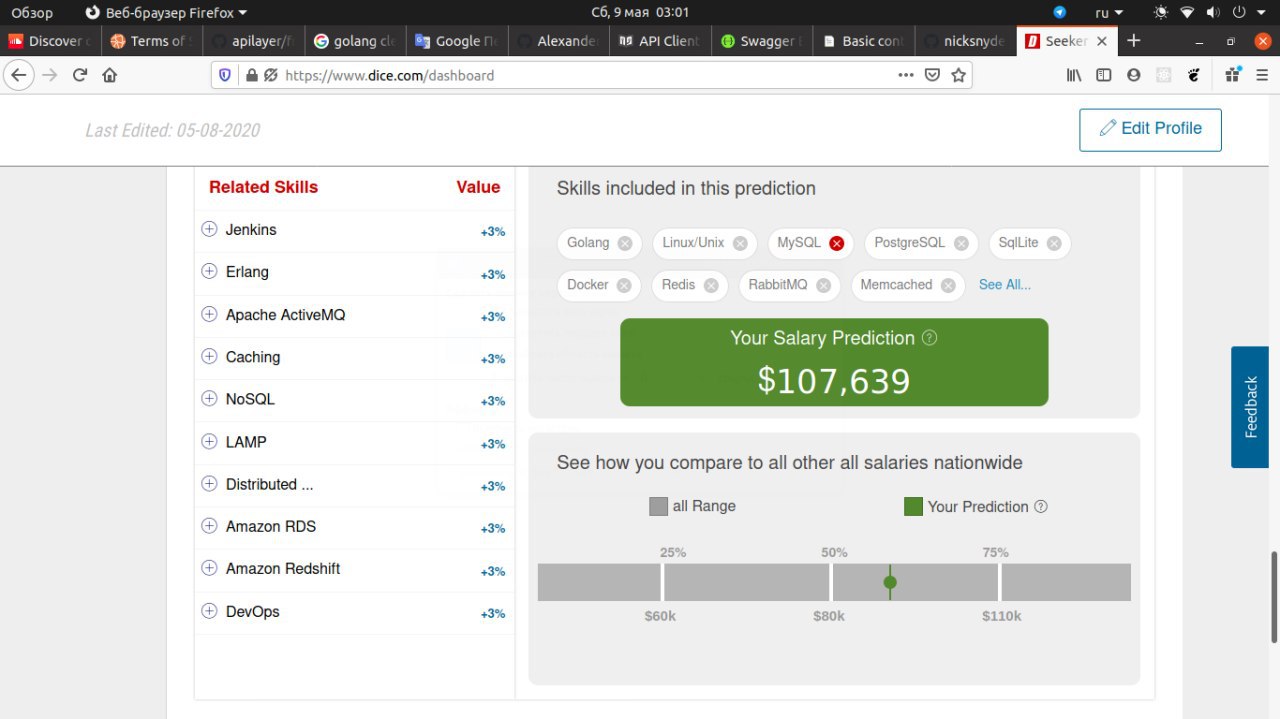Switch to Discover tab
The height and width of the screenshot is (719, 1280).
coord(50,41)
